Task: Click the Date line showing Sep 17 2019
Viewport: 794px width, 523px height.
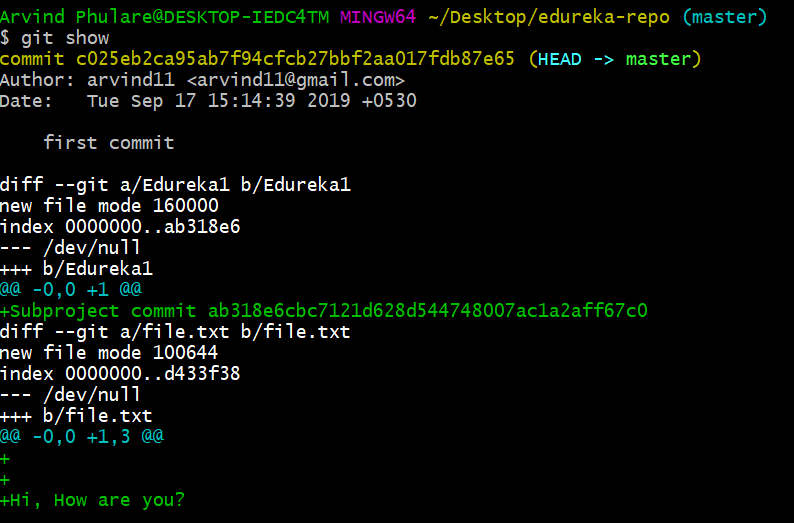Action: [208, 101]
